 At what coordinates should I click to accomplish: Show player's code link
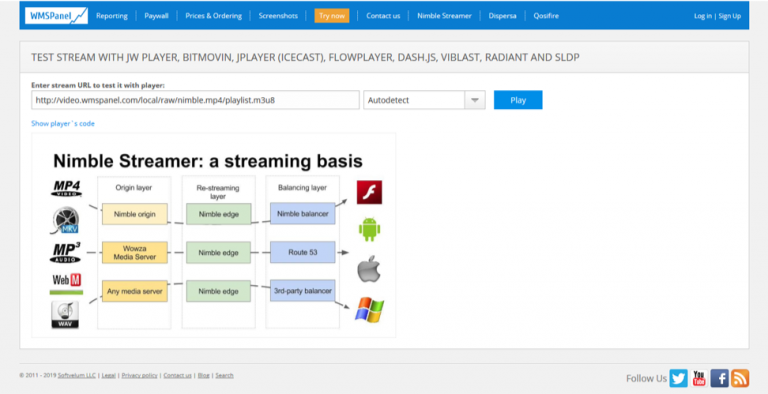[63, 123]
